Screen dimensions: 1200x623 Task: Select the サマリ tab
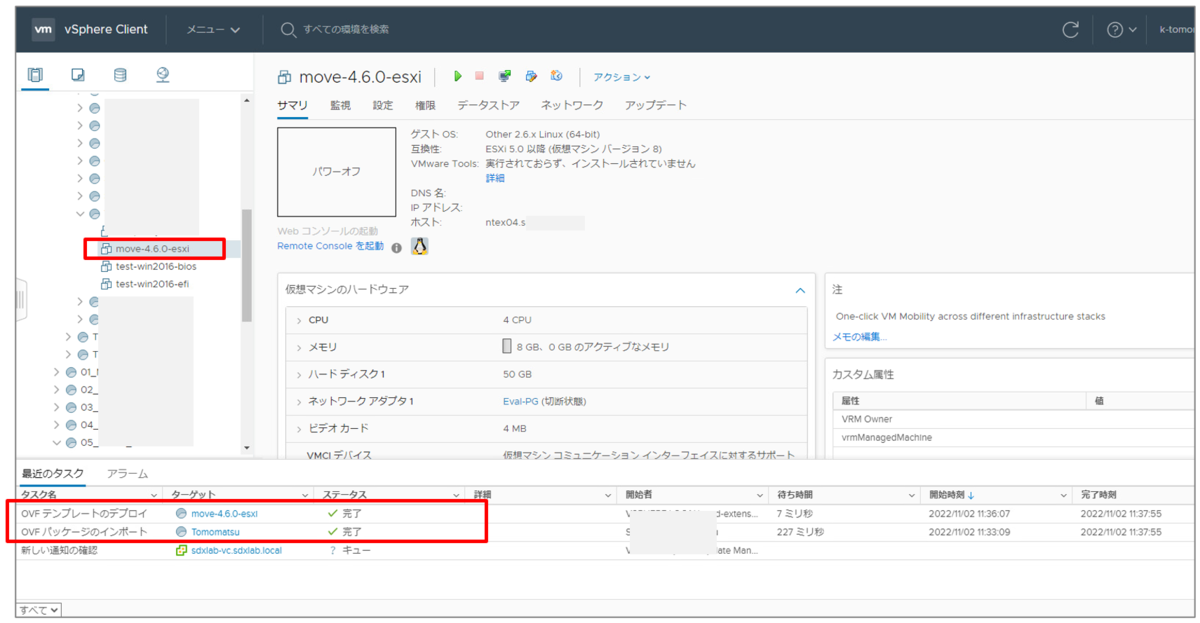pyautogui.click(x=293, y=105)
